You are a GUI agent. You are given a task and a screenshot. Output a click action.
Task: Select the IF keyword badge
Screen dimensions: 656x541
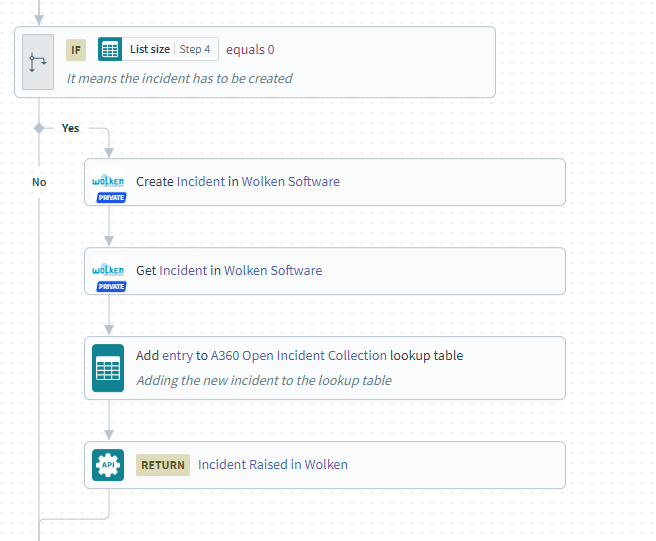tap(76, 50)
